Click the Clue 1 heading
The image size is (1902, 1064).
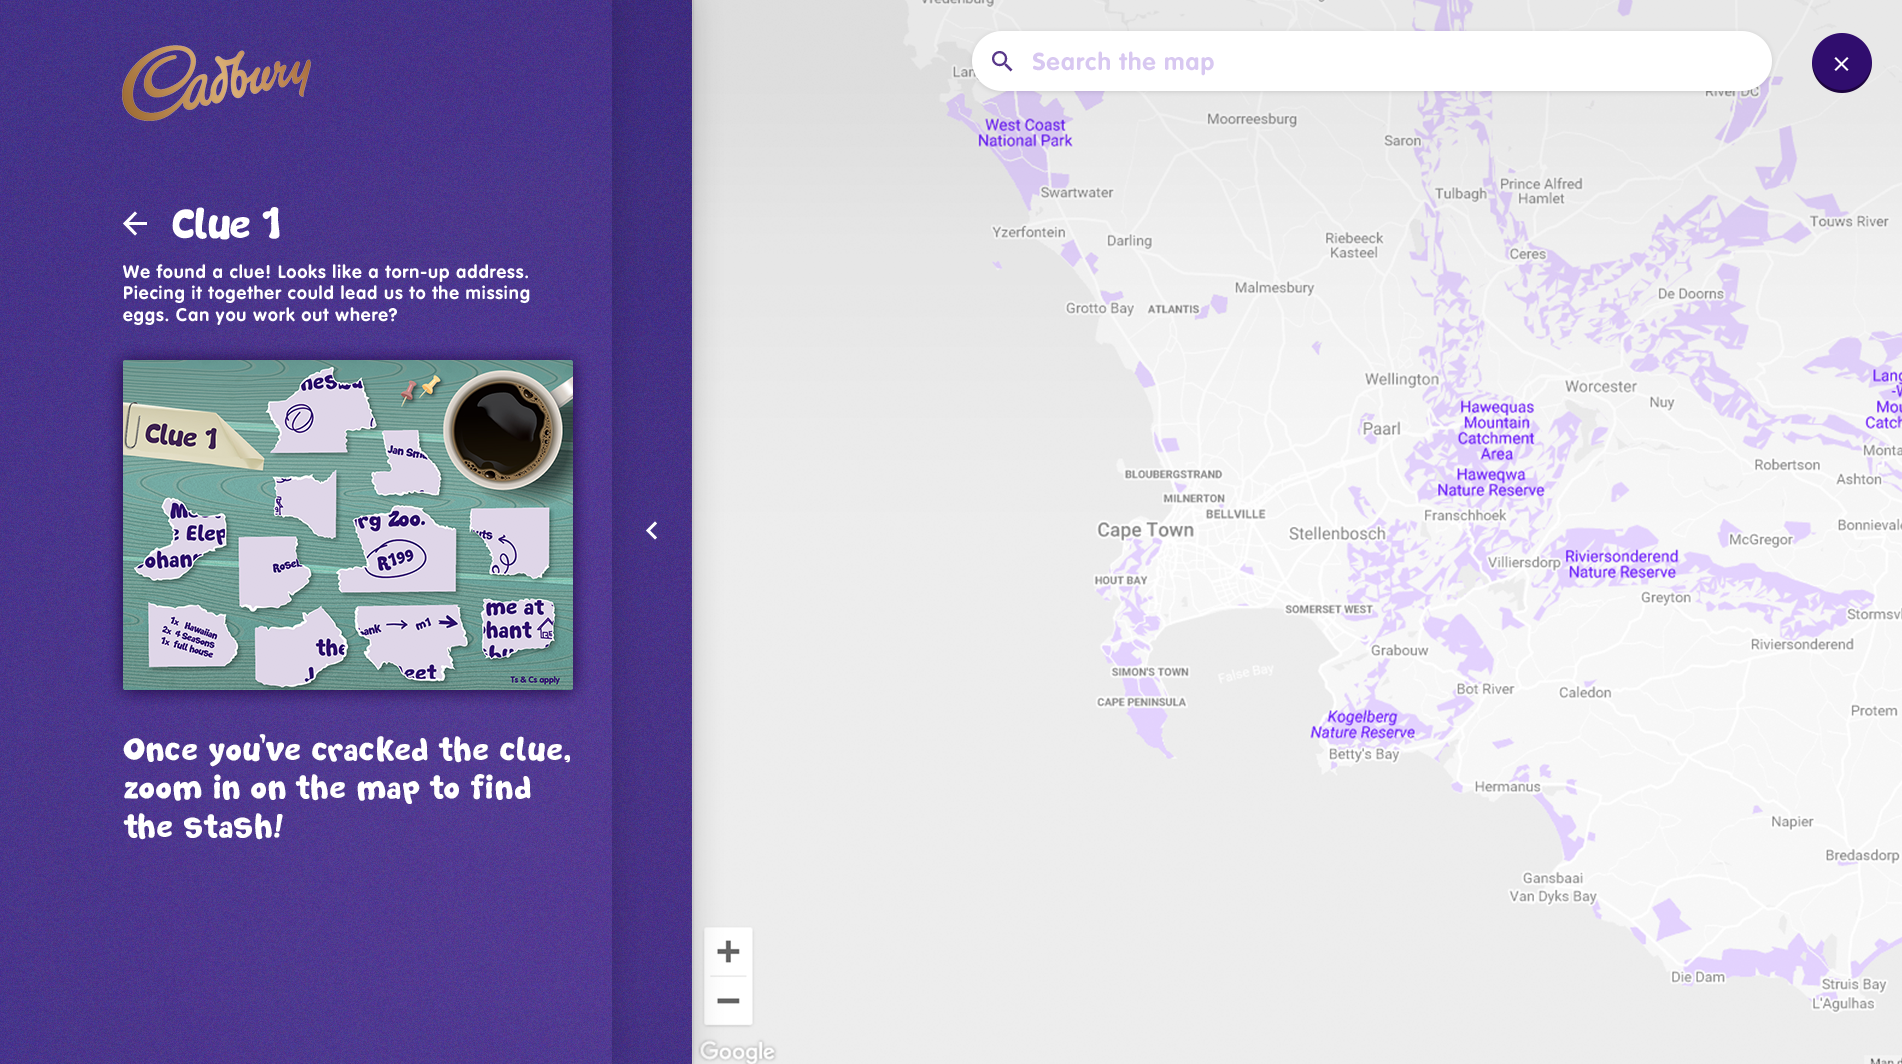coord(226,224)
